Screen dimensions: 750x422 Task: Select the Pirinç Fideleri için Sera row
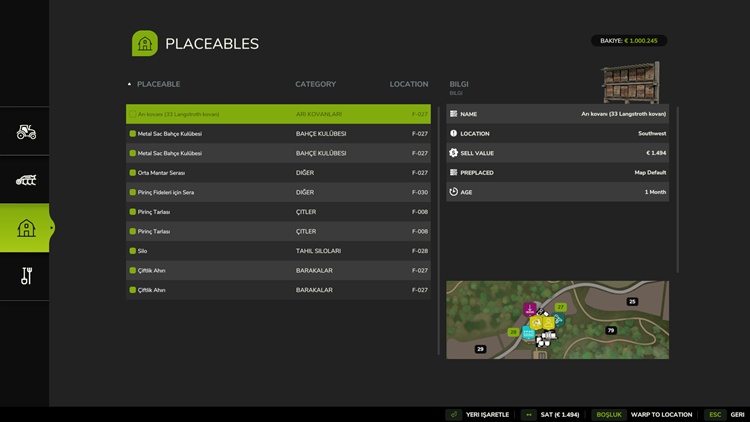(x=278, y=192)
